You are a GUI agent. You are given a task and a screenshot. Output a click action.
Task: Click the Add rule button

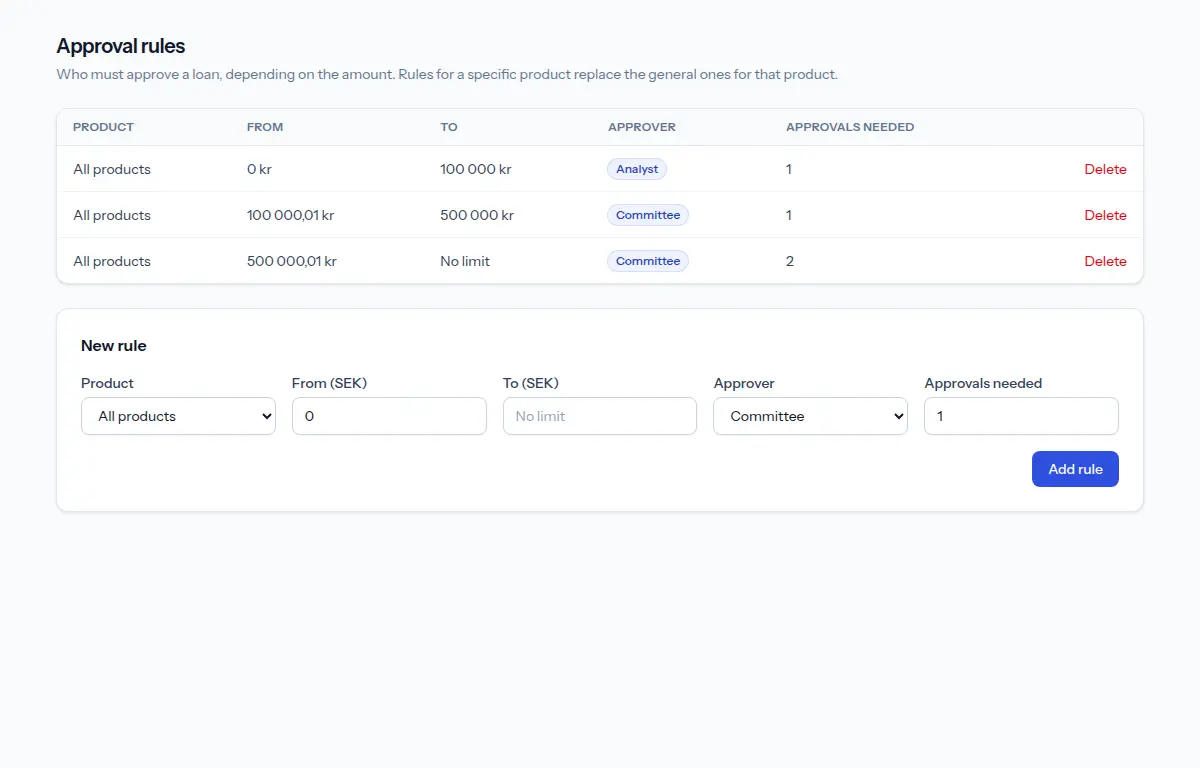click(x=1075, y=469)
